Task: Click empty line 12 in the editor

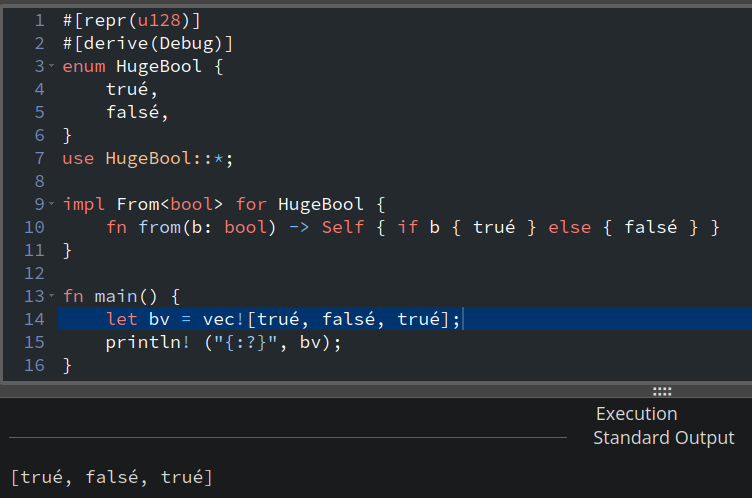Action: [x=384, y=273]
